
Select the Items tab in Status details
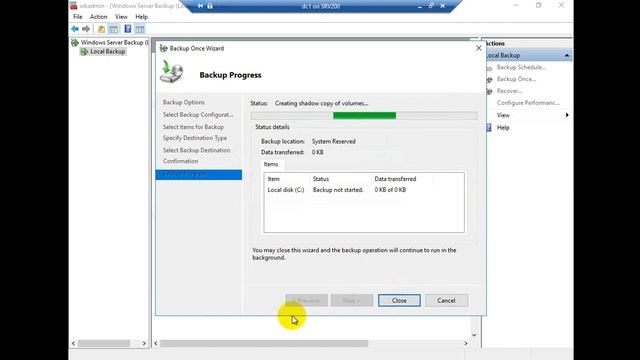[x=271, y=164]
